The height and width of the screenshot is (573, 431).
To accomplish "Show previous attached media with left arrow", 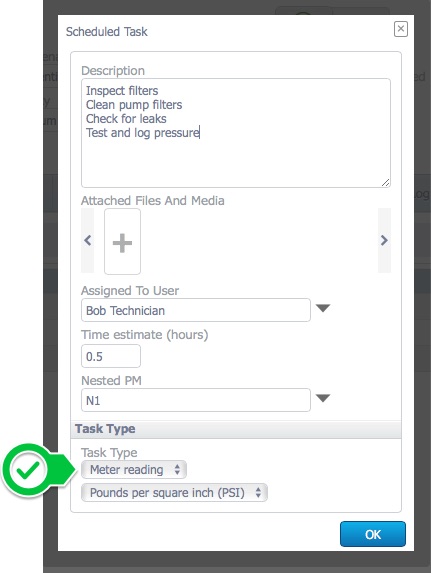I will point(87,240).
